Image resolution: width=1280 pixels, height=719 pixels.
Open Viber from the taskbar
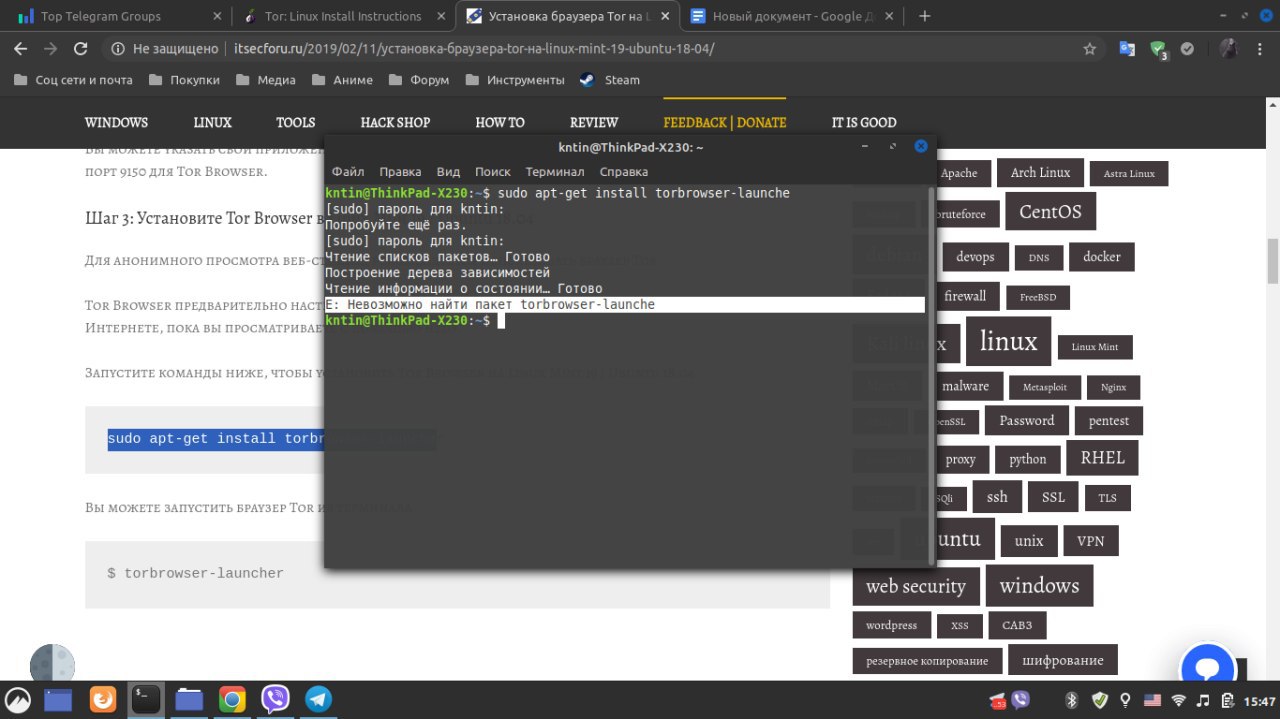coord(275,700)
